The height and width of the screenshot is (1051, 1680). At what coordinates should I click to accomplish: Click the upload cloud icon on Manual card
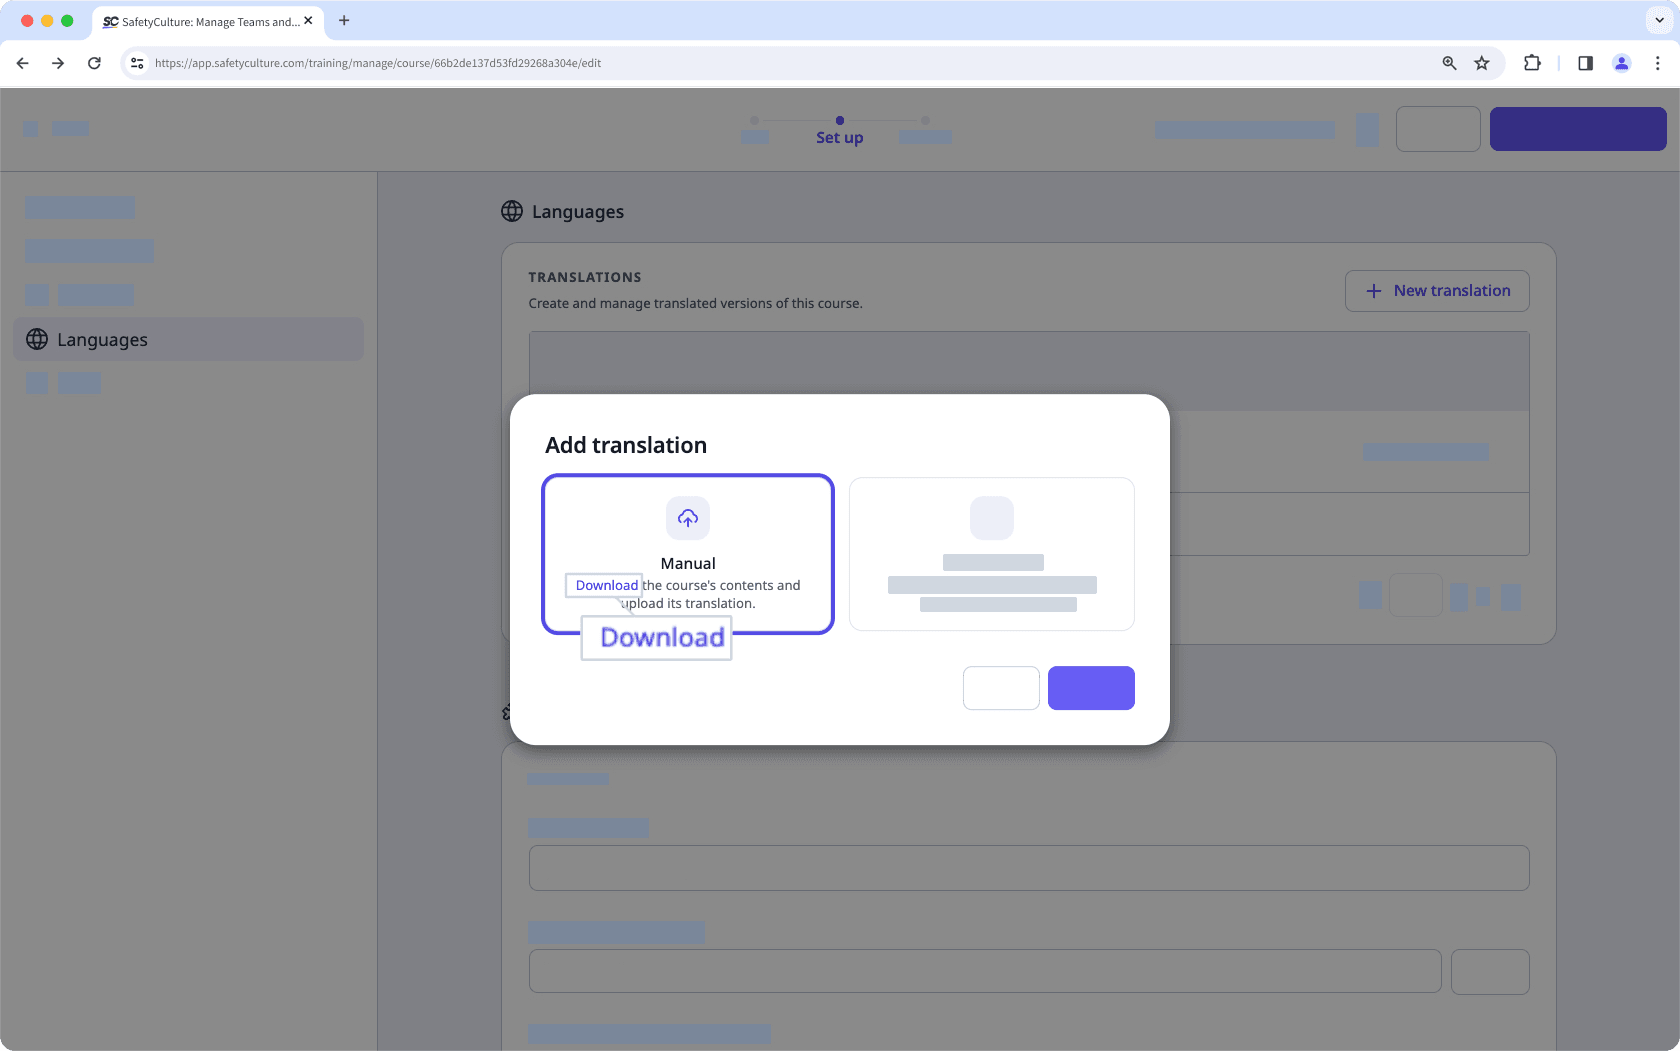(x=688, y=518)
